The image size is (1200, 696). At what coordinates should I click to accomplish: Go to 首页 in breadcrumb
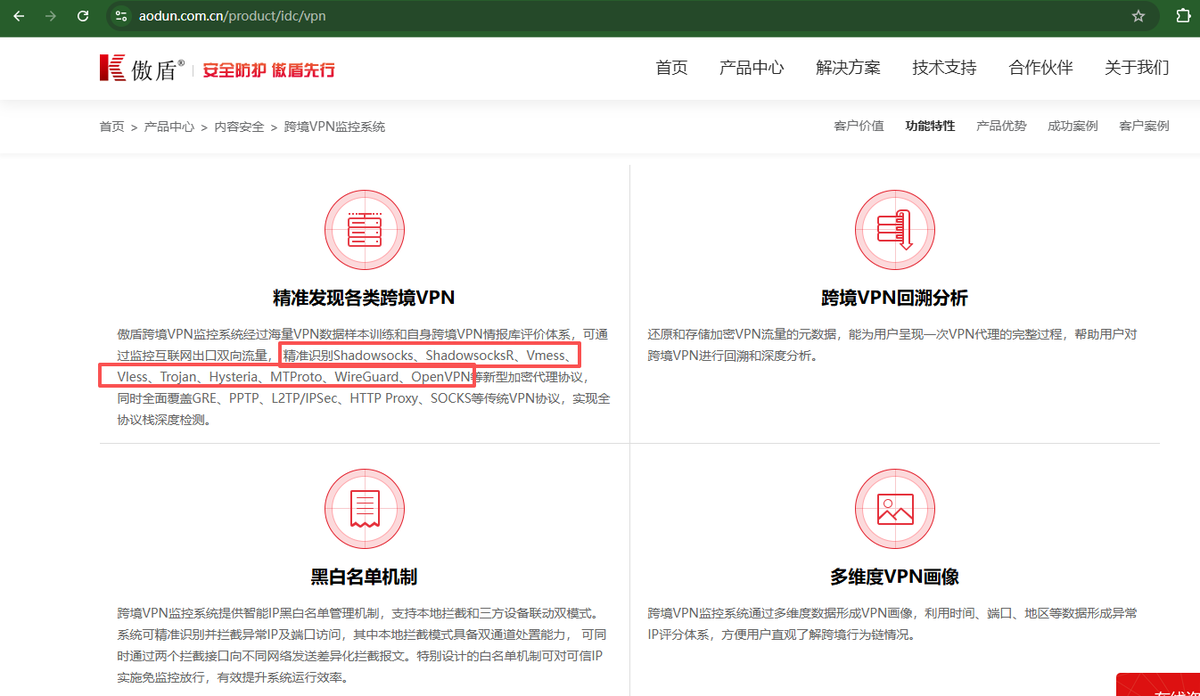(112, 127)
